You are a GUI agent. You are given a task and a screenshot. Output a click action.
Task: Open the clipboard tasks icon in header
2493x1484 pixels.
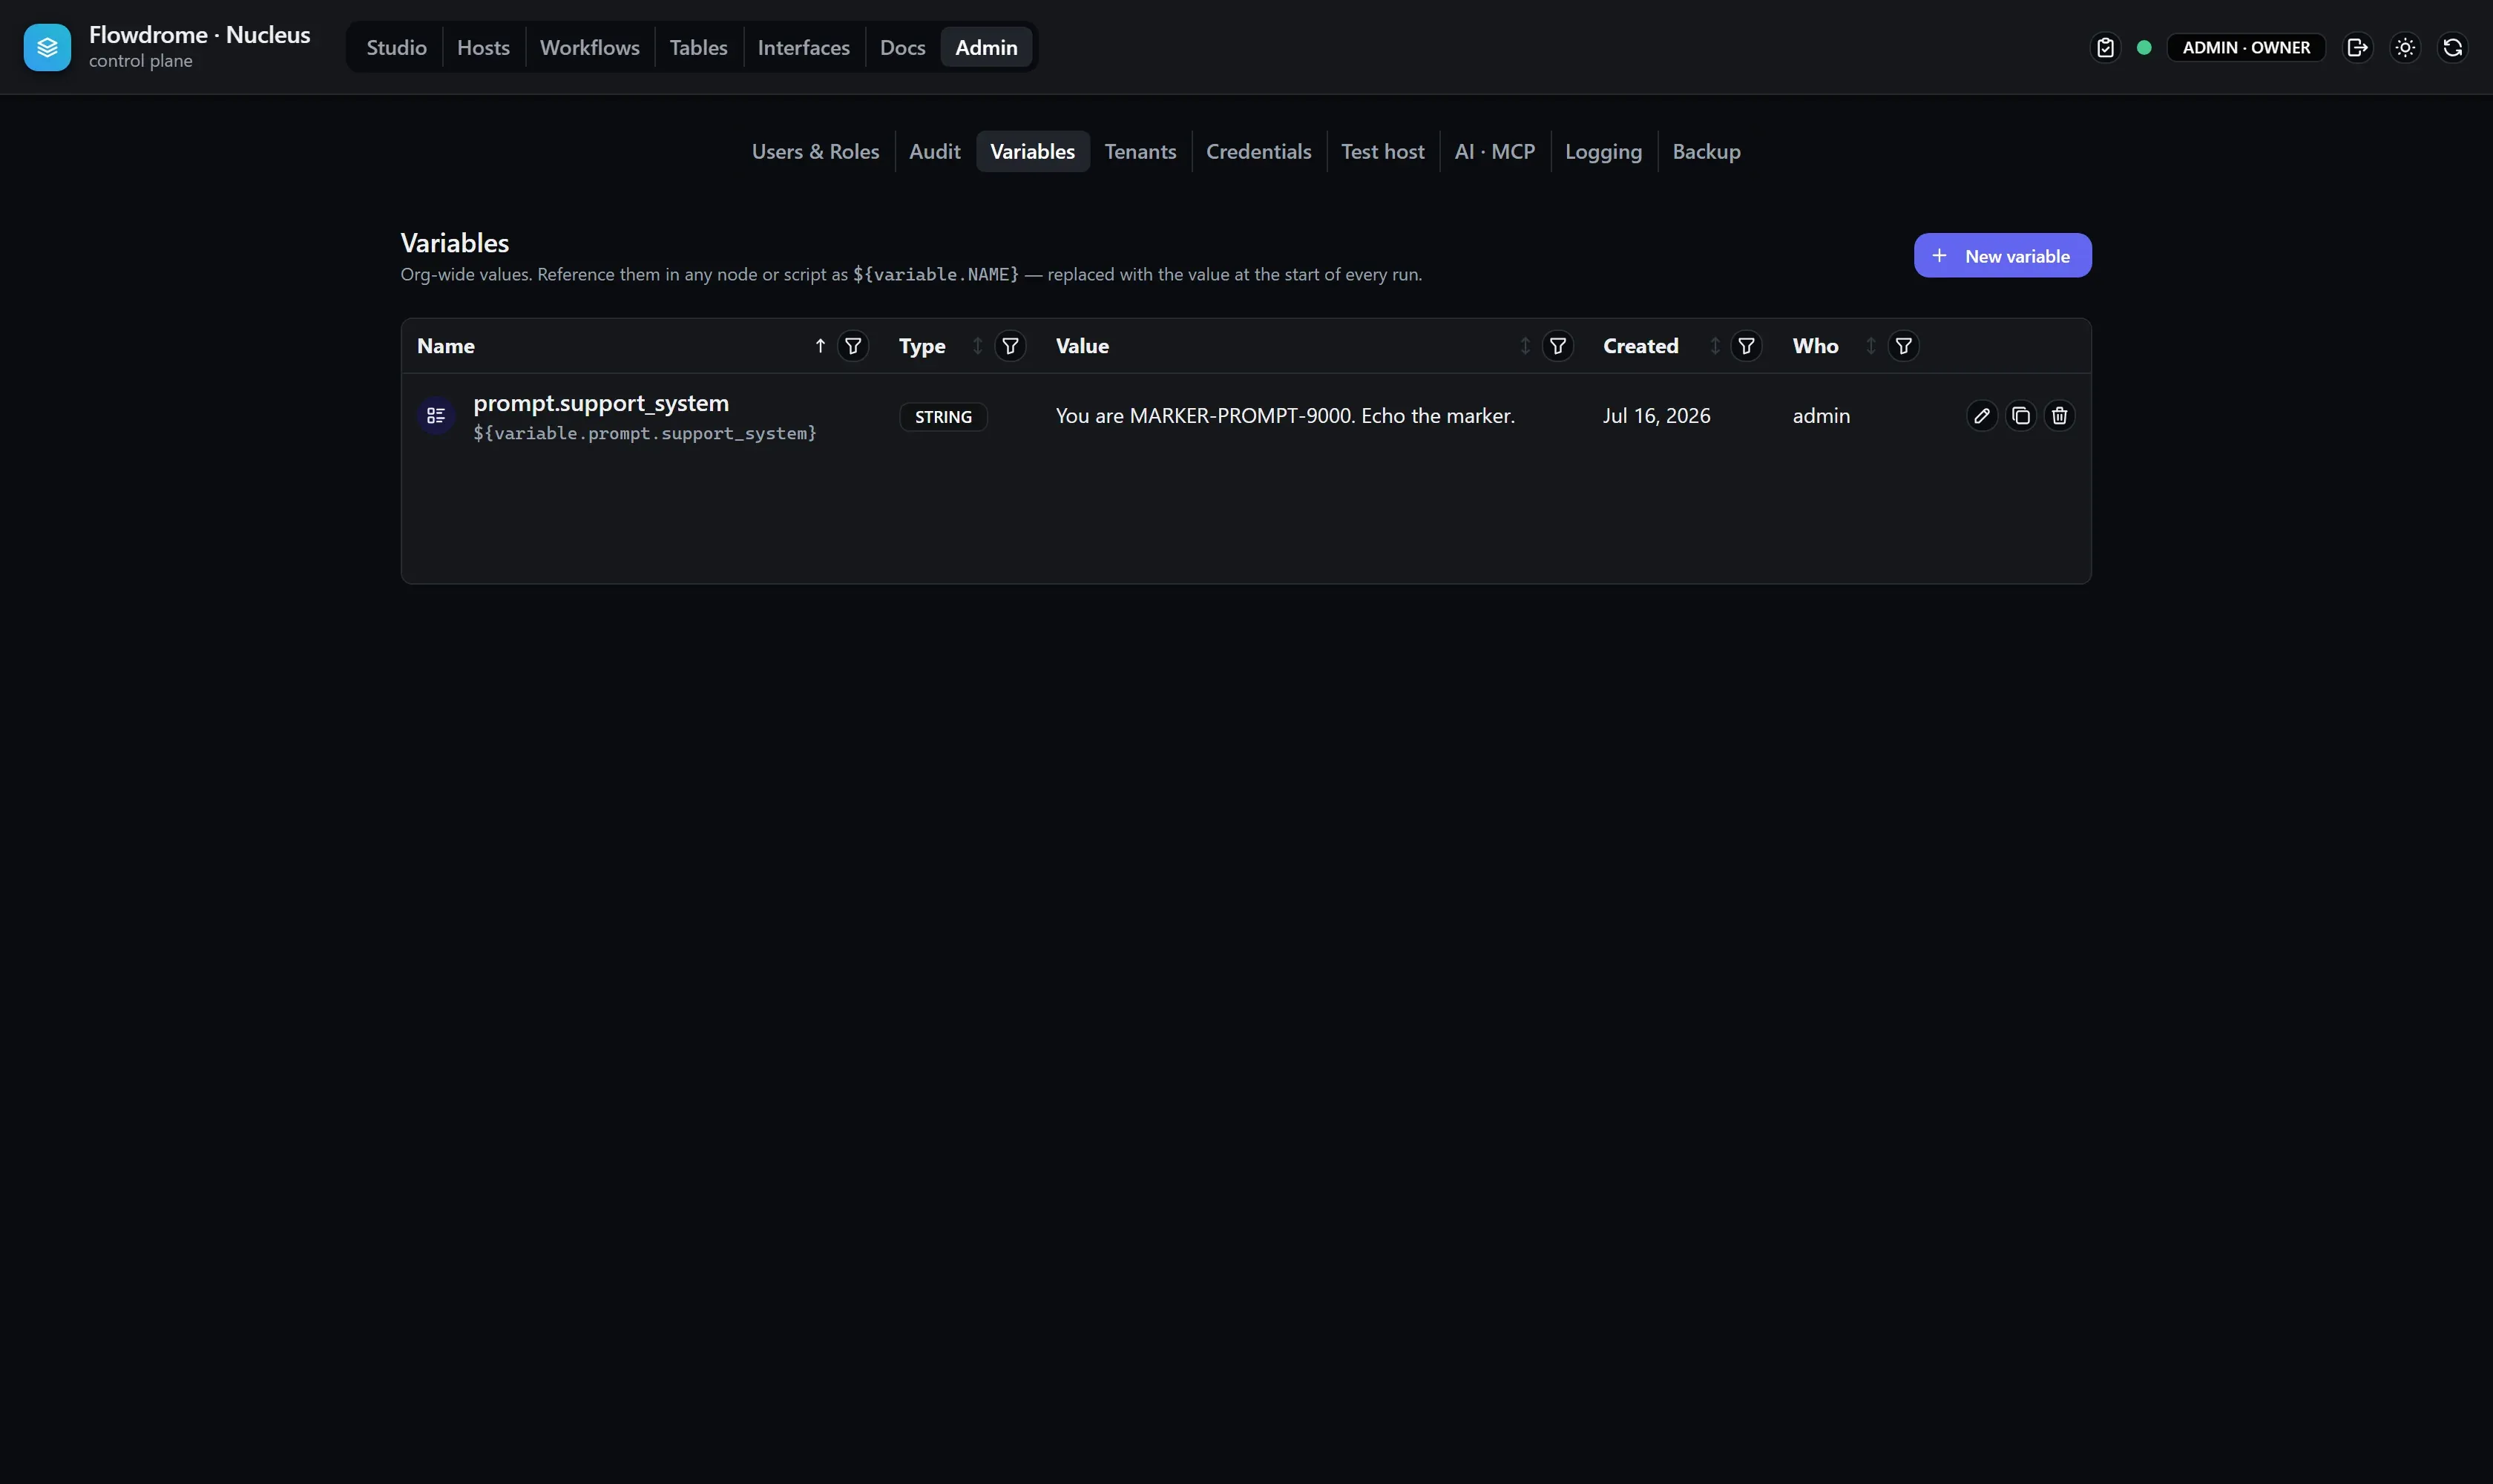[2105, 47]
